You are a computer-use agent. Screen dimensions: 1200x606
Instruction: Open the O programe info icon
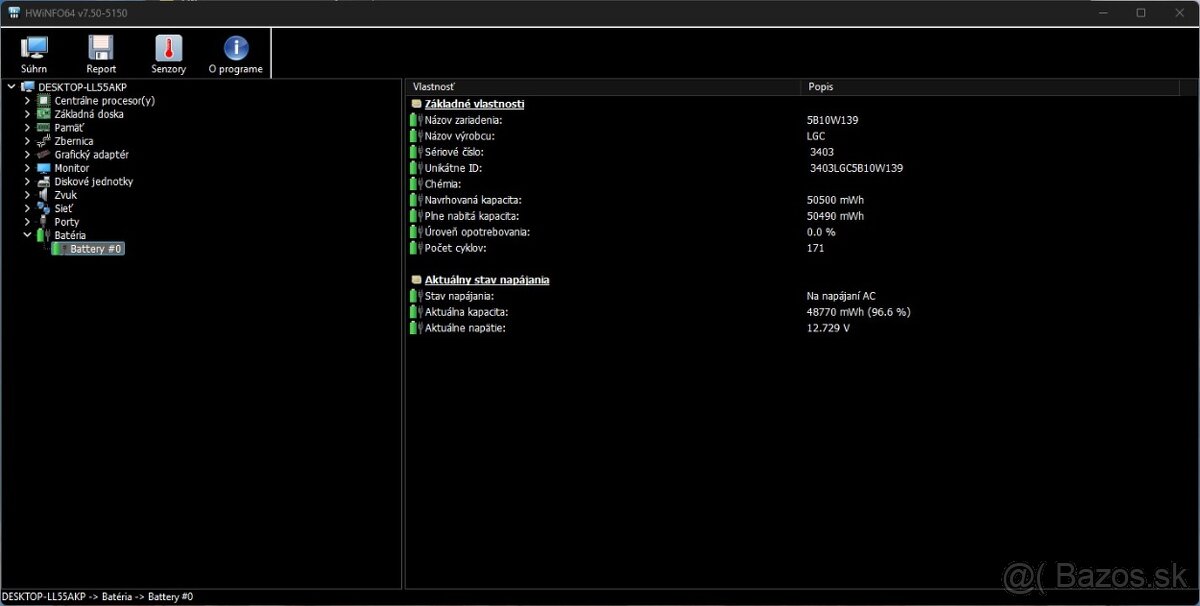235,45
